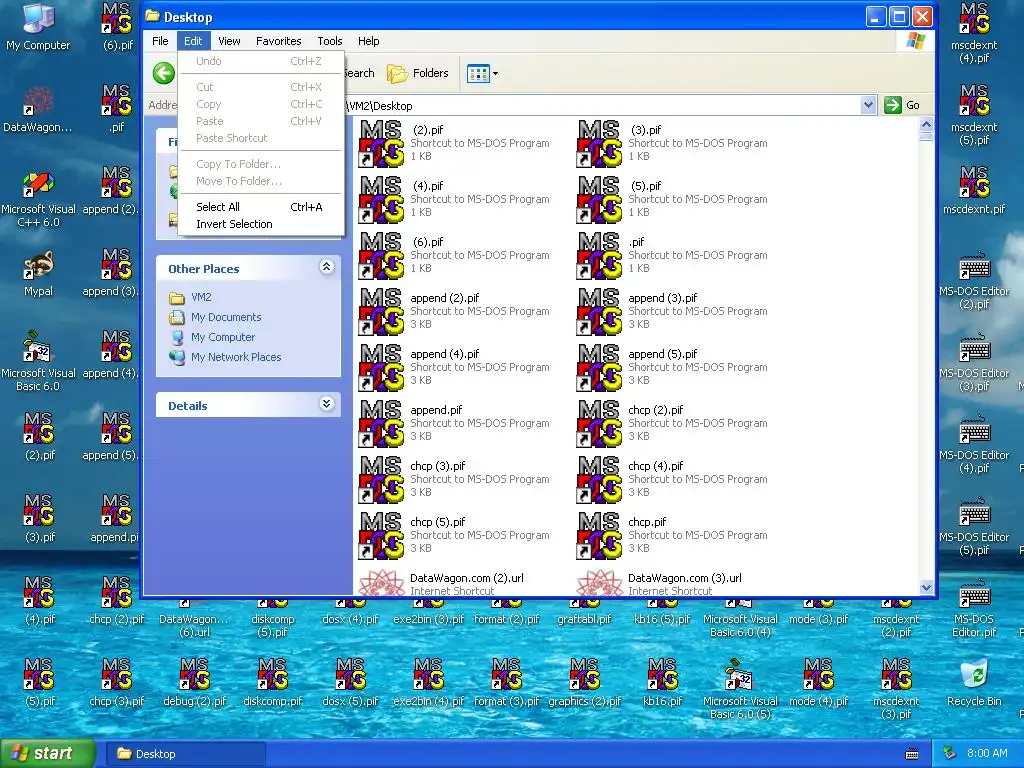Open the View menu

(x=229, y=41)
